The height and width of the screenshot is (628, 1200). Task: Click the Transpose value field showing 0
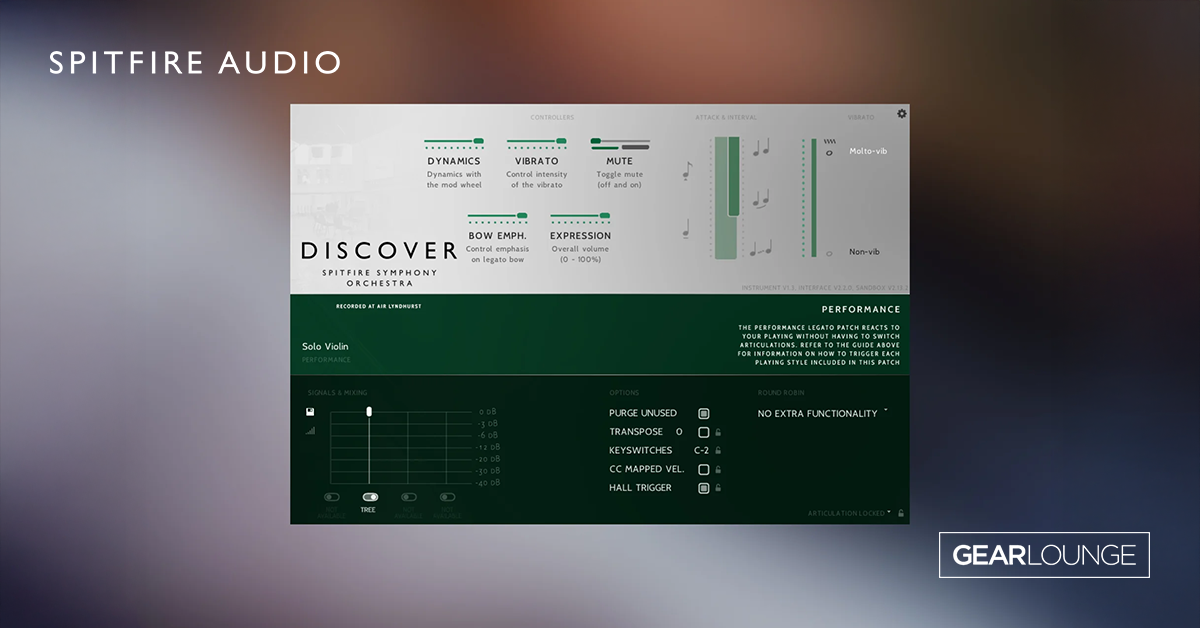(x=678, y=431)
